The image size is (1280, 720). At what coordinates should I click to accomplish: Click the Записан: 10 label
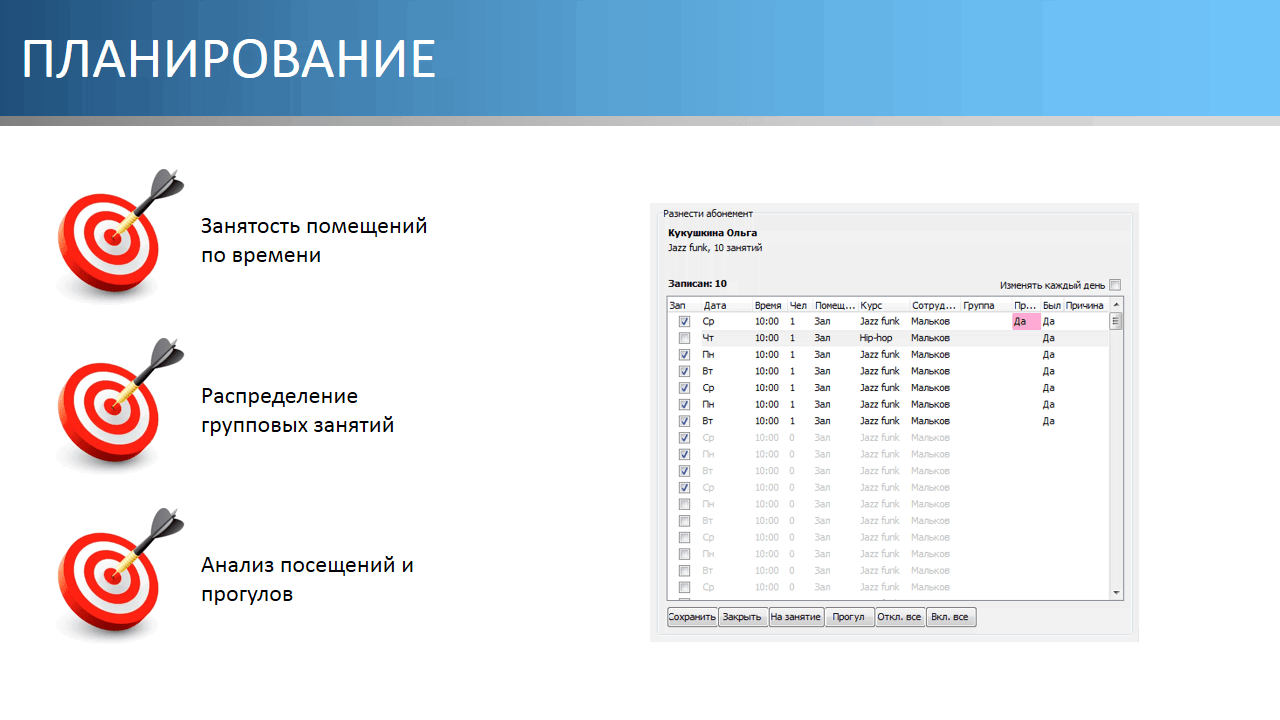point(697,284)
